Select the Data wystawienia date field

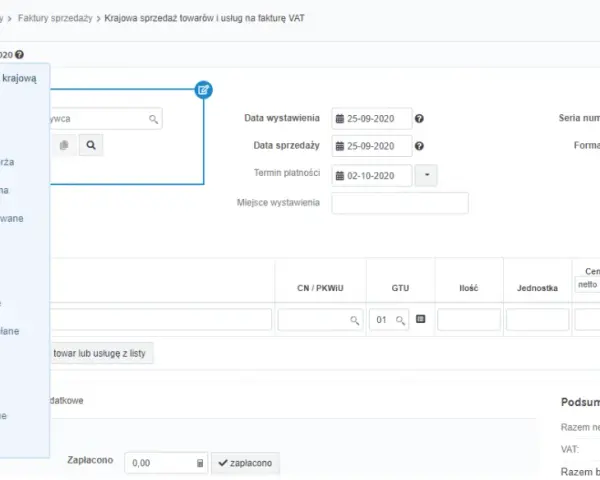tap(372, 119)
